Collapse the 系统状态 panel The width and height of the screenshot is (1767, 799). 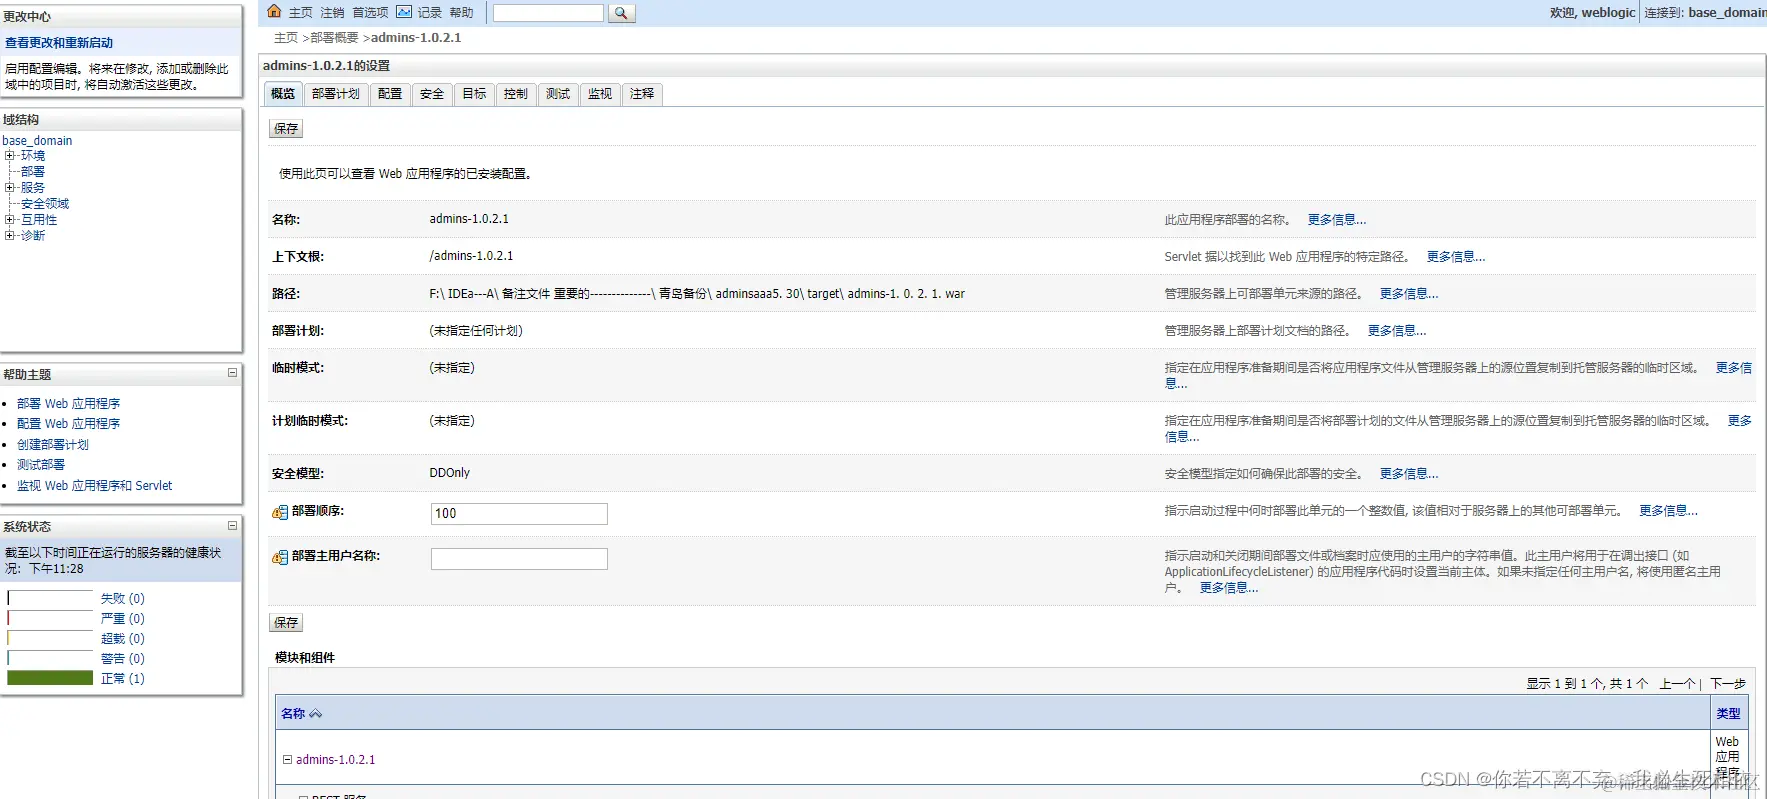[x=232, y=525]
